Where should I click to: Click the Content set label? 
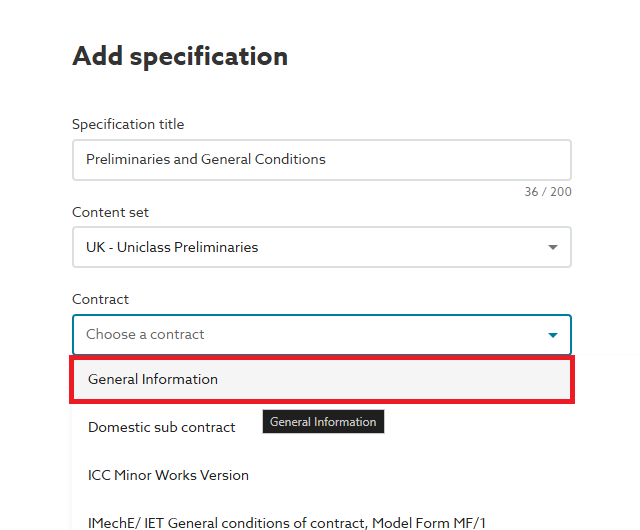110,212
